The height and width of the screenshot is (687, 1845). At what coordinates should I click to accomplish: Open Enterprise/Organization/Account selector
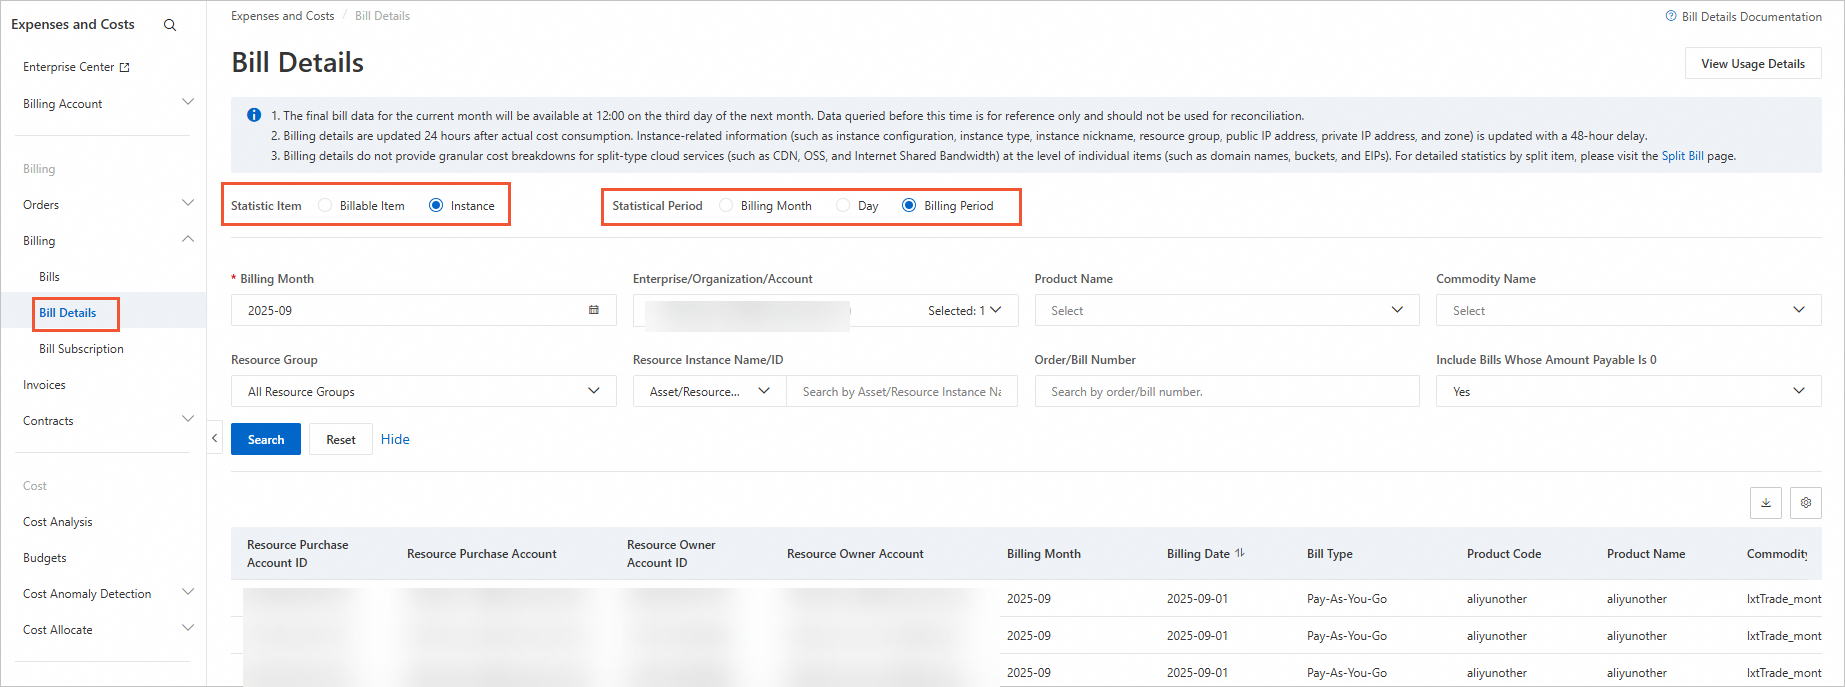(x=826, y=310)
